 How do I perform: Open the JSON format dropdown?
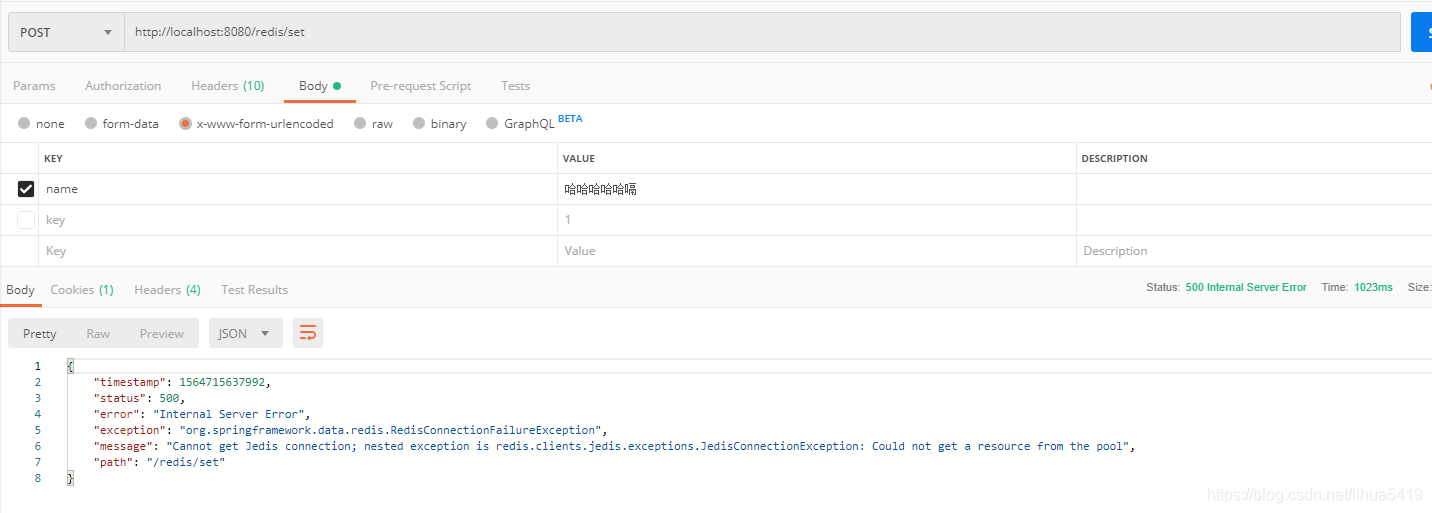click(x=245, y=333)
